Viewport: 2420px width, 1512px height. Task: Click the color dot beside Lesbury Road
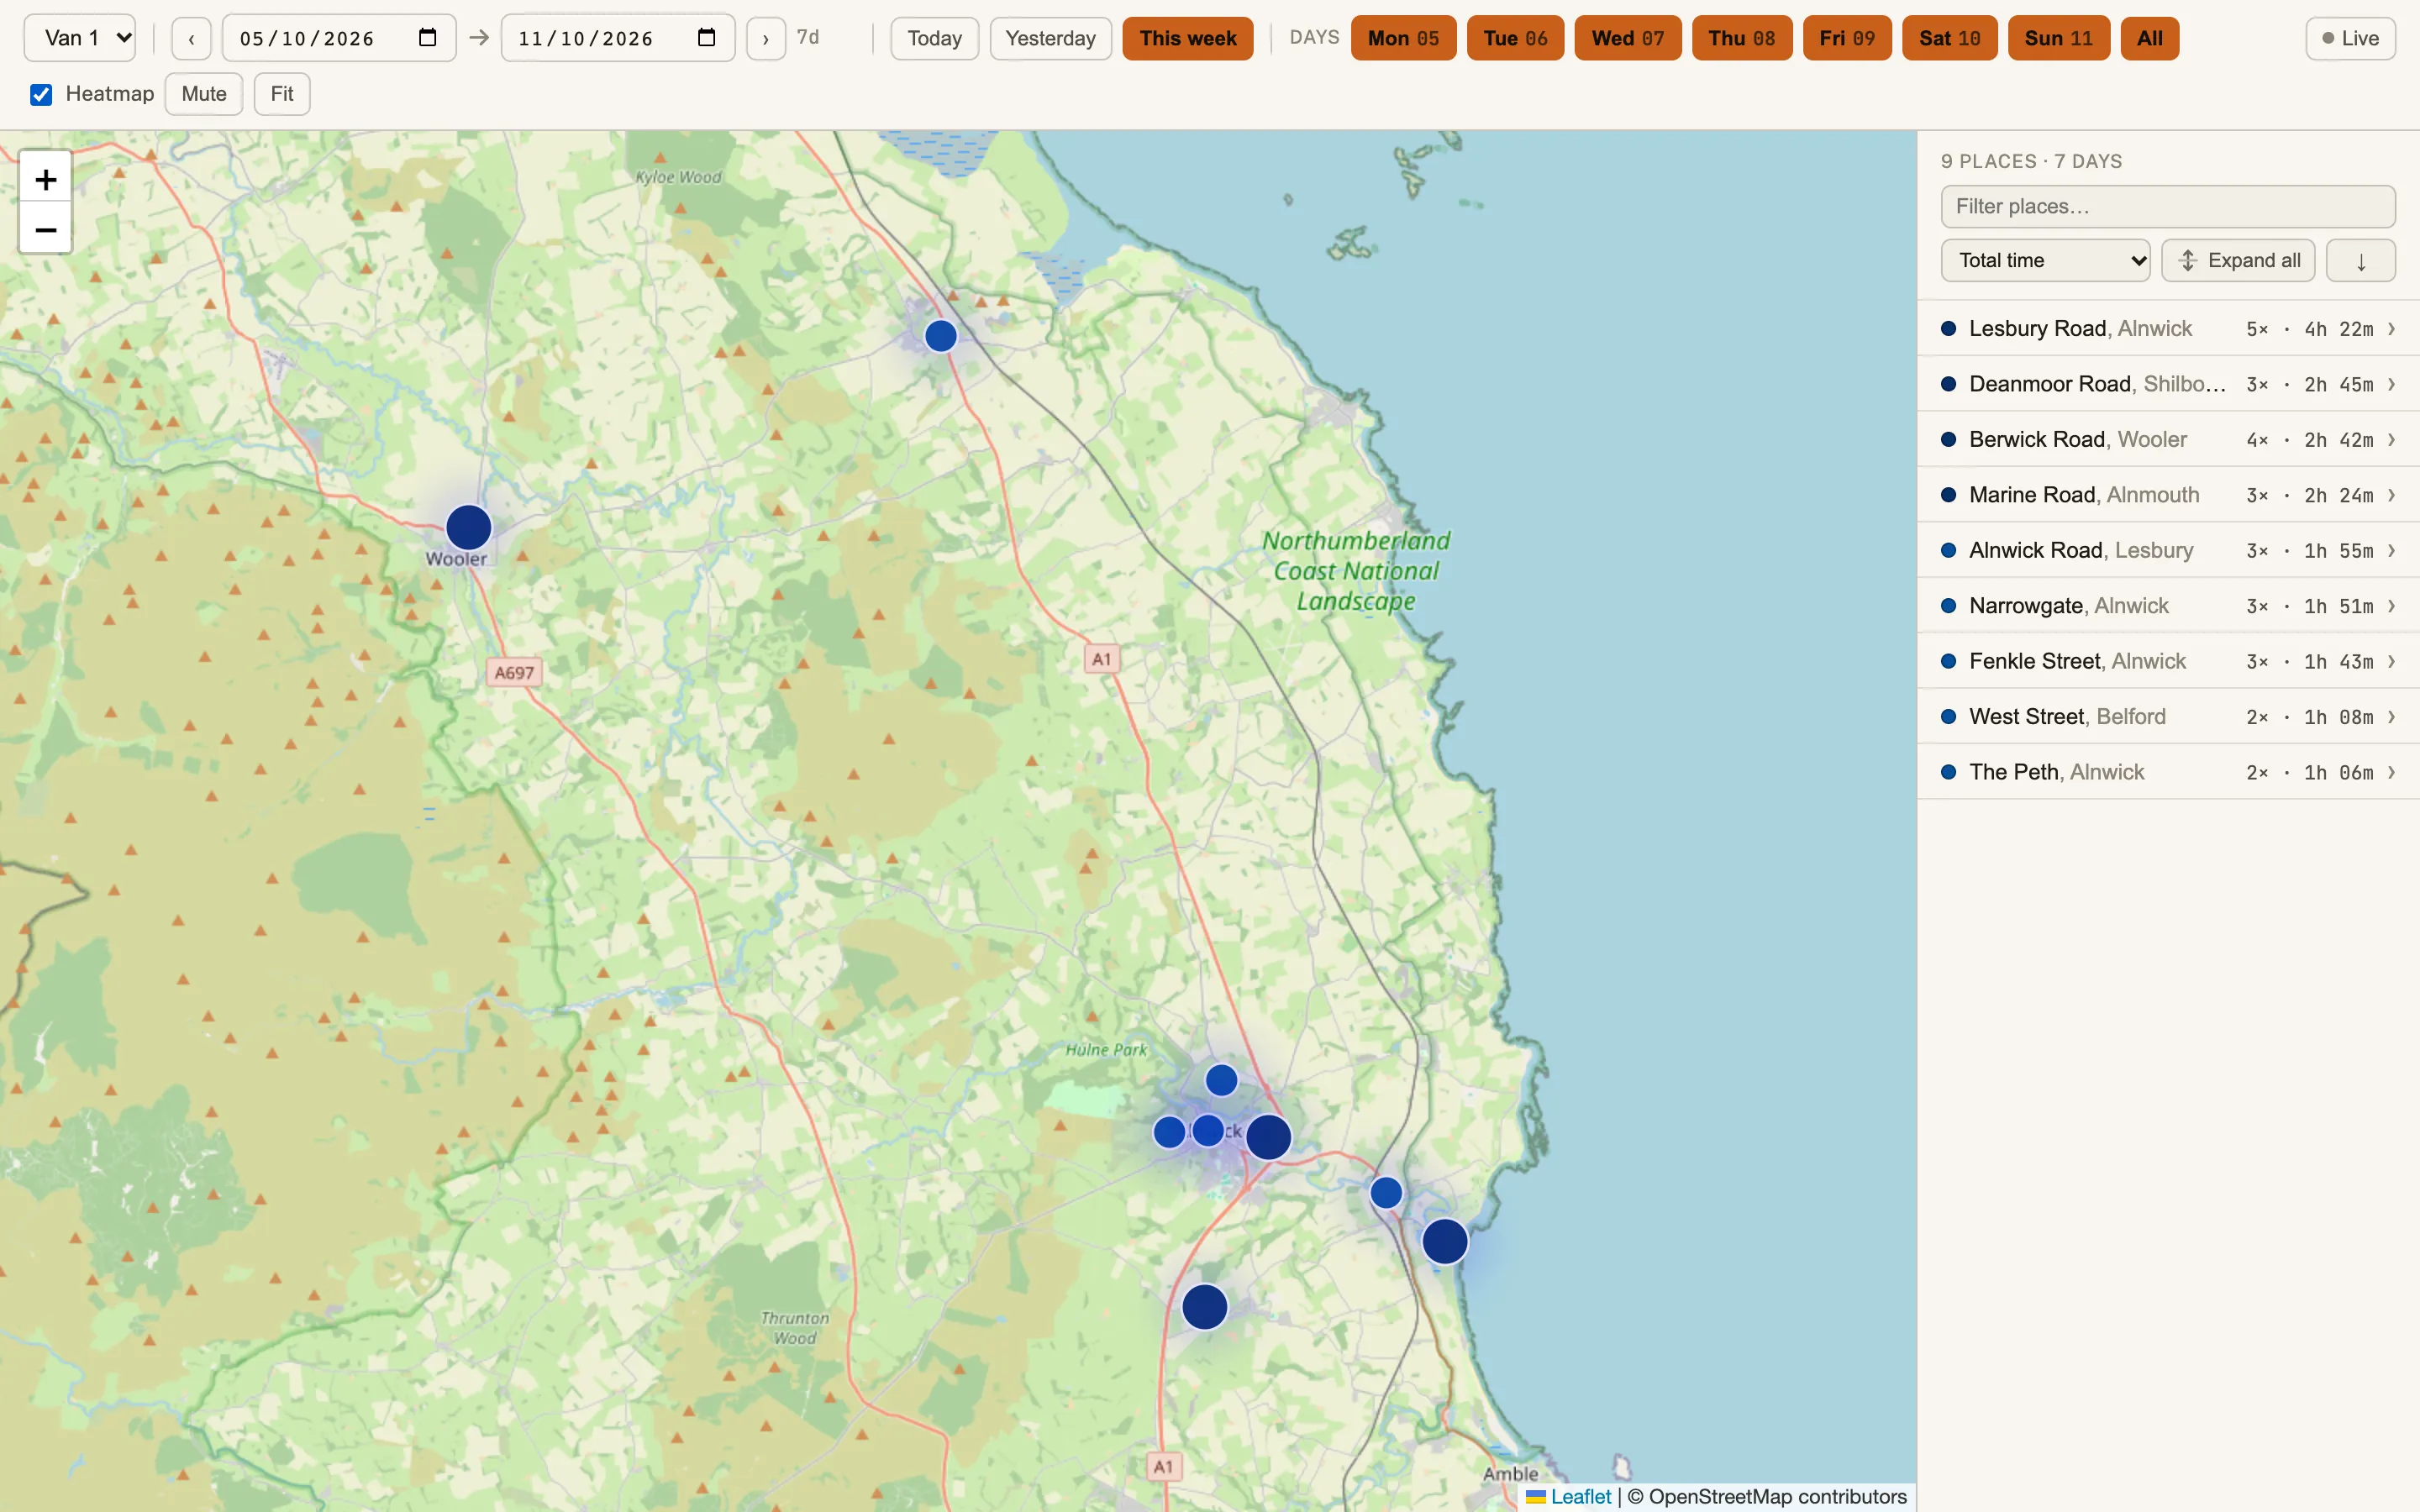[x=1948, y=329]
